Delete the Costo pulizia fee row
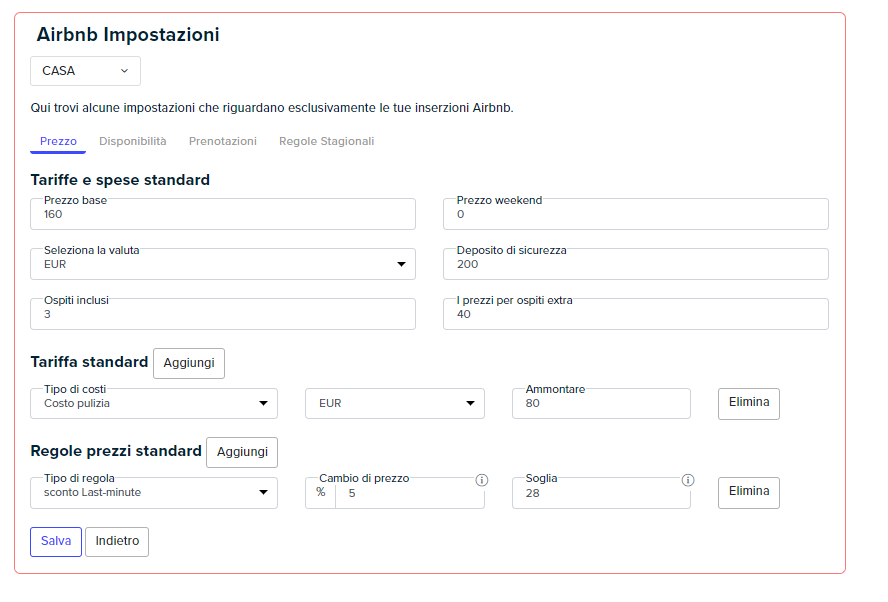Viewport: 888px width, 602px height. tap(749, 403)
